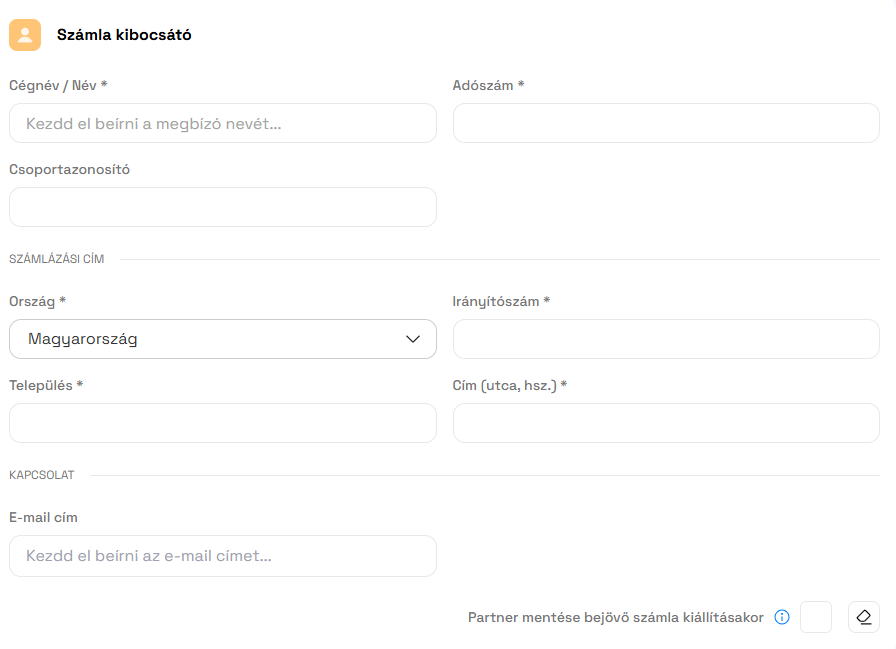Click the eraser clear-form button
The height and width of the screenshot is (649, 896).
tap(864, 617)
